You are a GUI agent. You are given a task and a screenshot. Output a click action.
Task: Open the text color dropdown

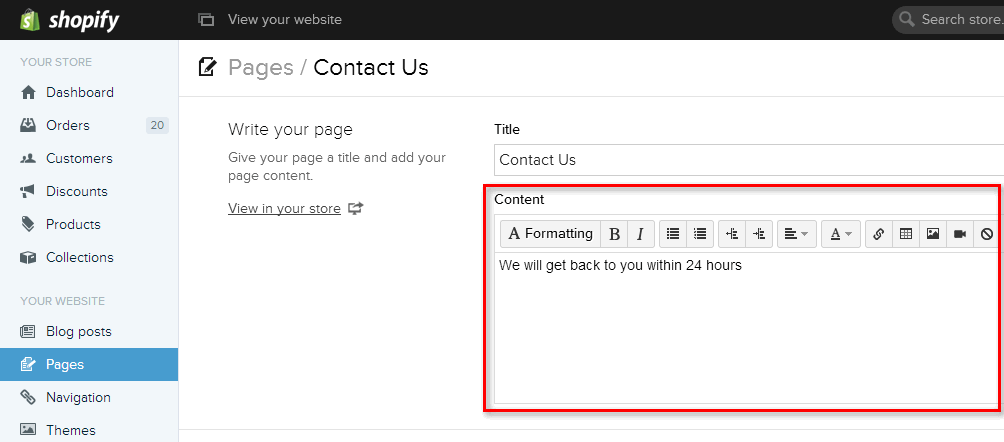841,234
